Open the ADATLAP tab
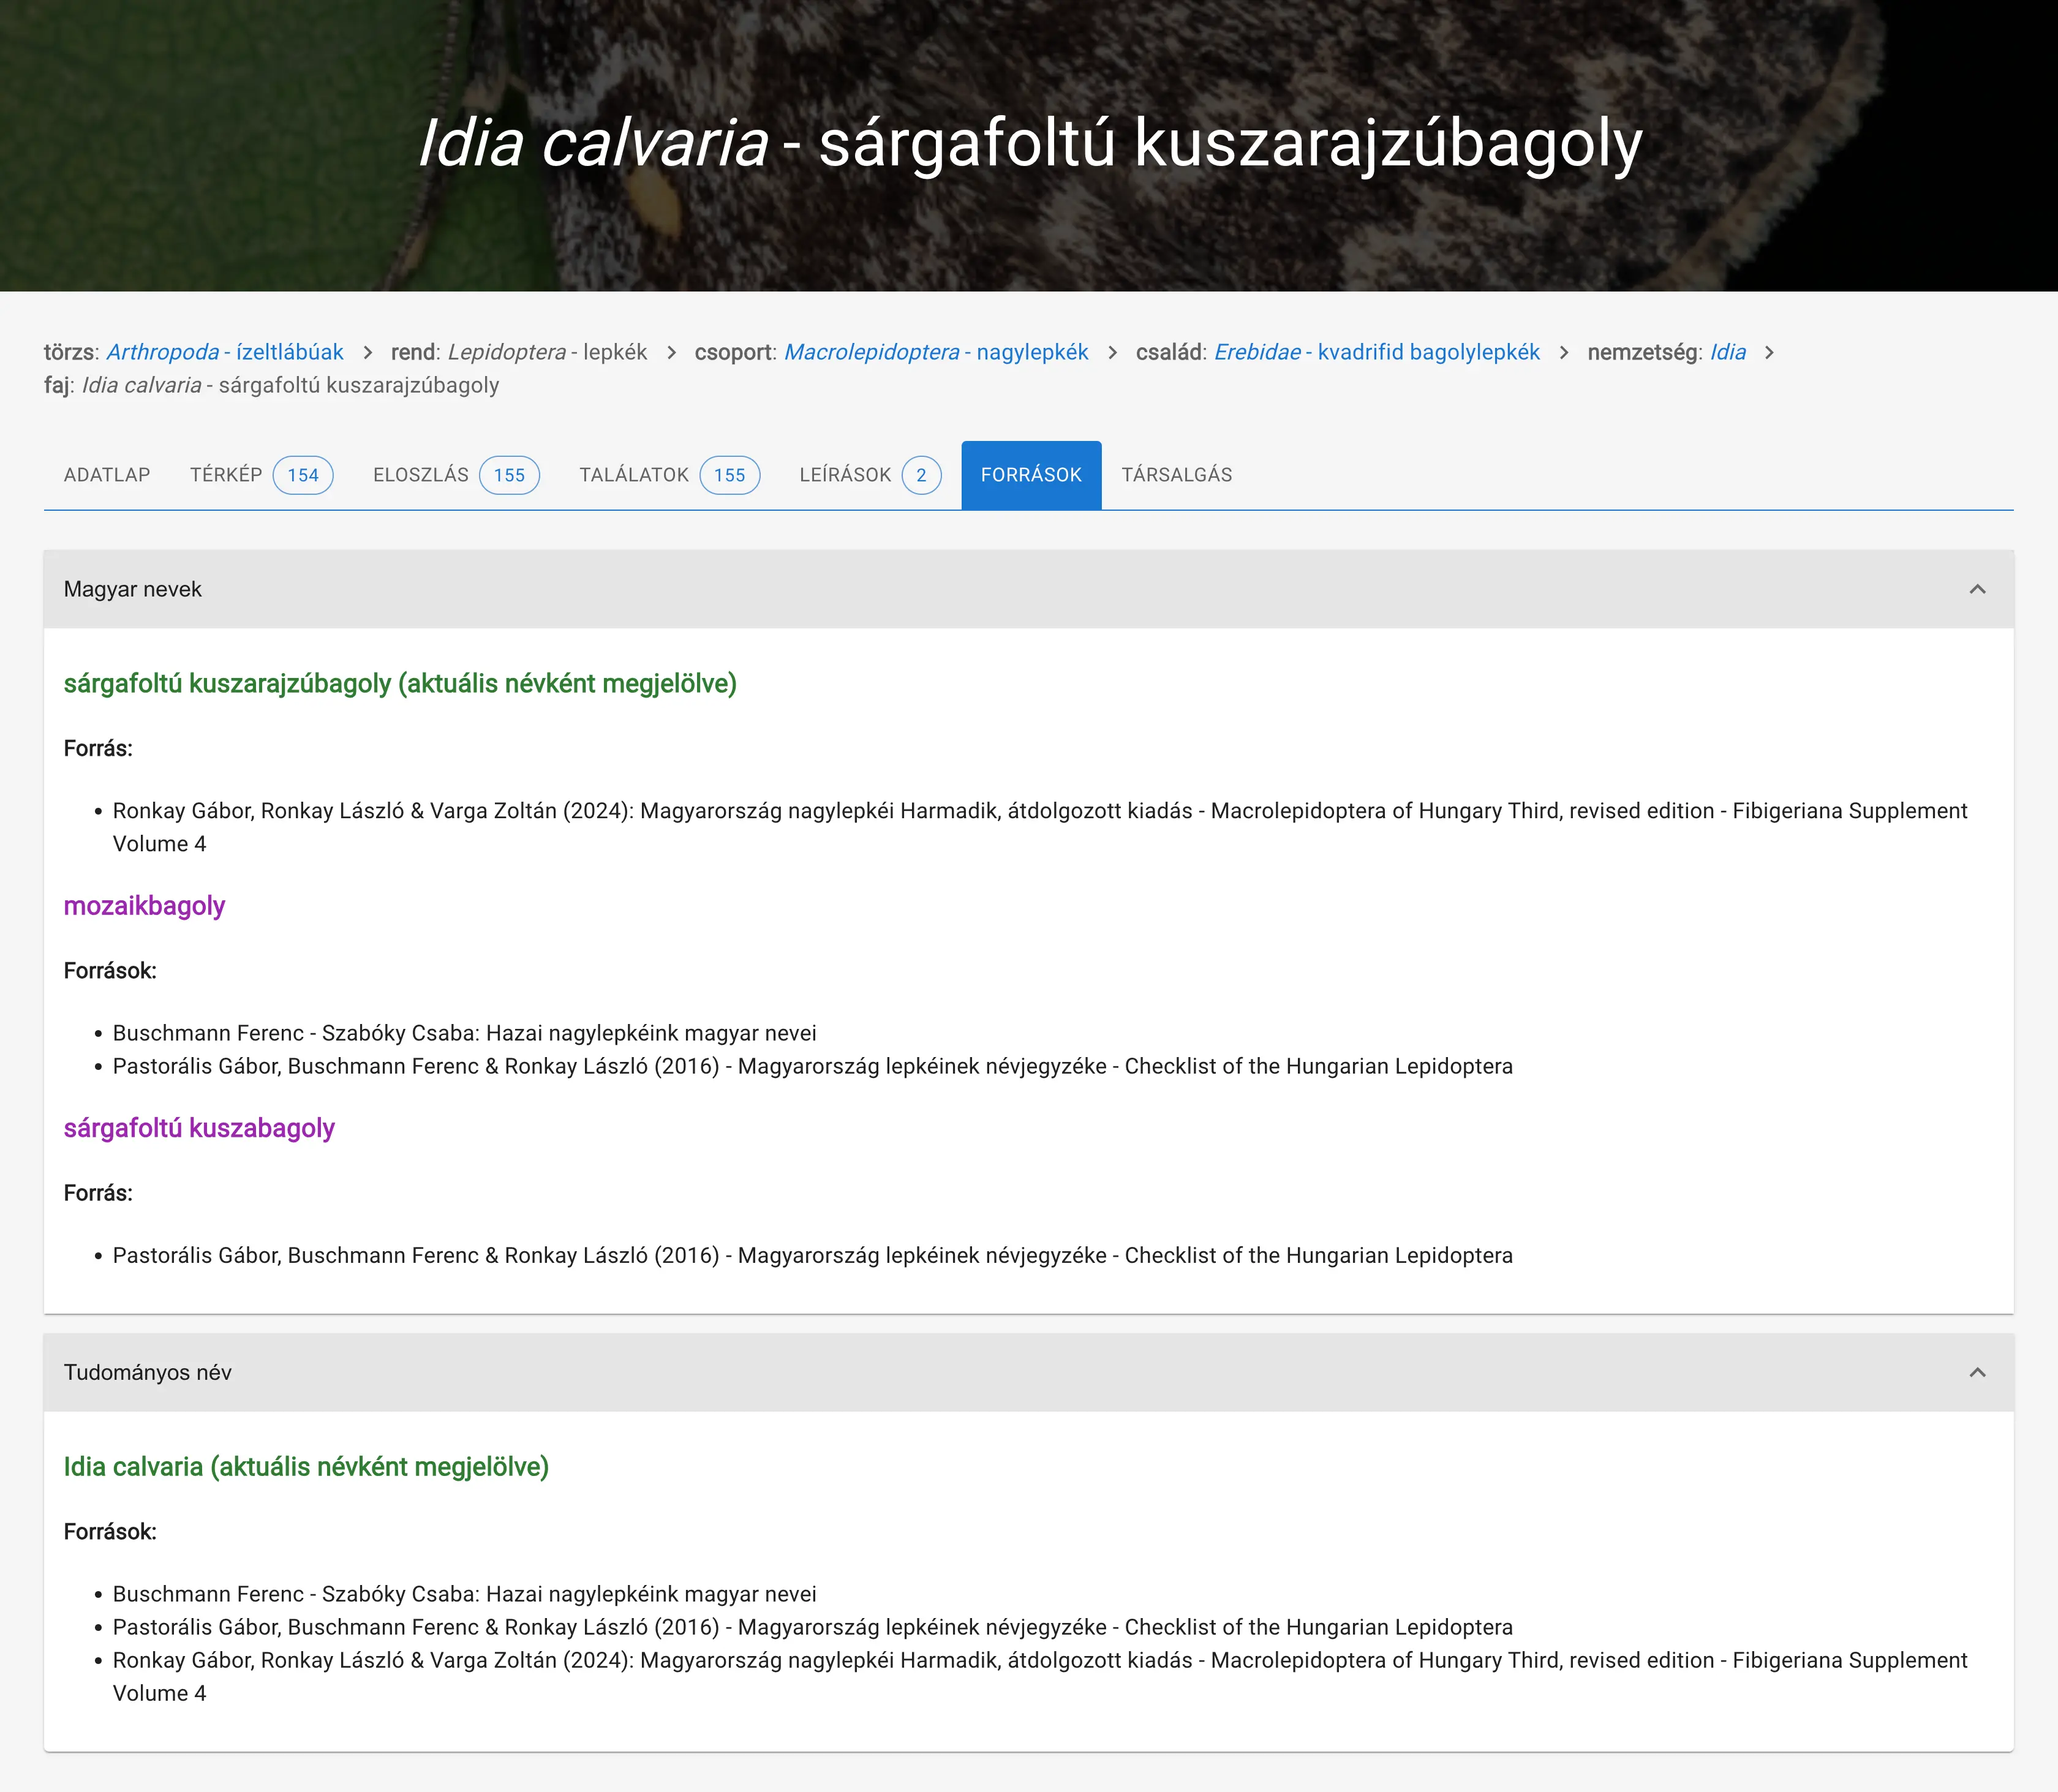The height and width of the screenshot is (1792, 2058). [107, 475]
